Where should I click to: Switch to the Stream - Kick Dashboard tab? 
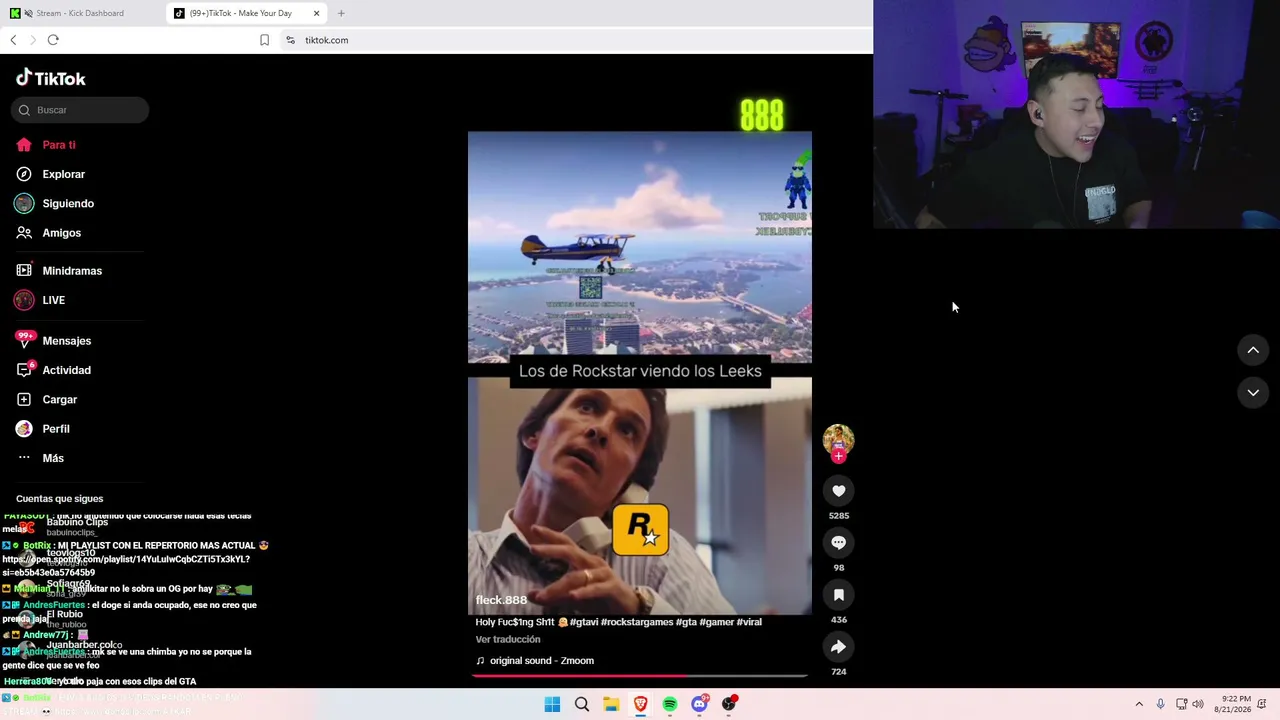[80, 13]
